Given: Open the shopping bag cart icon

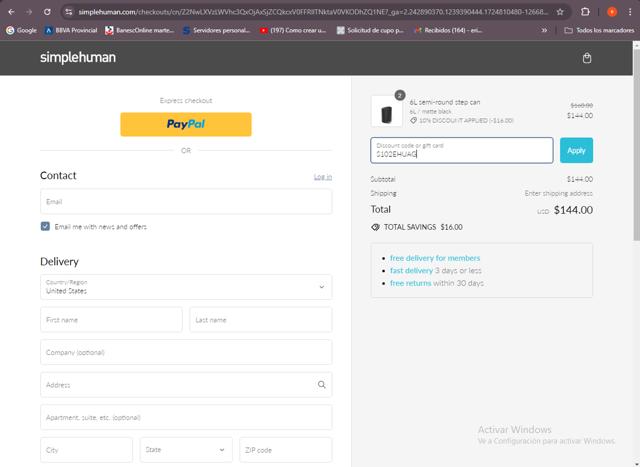Looking at the screenshot, I should (x=587, y=58).
